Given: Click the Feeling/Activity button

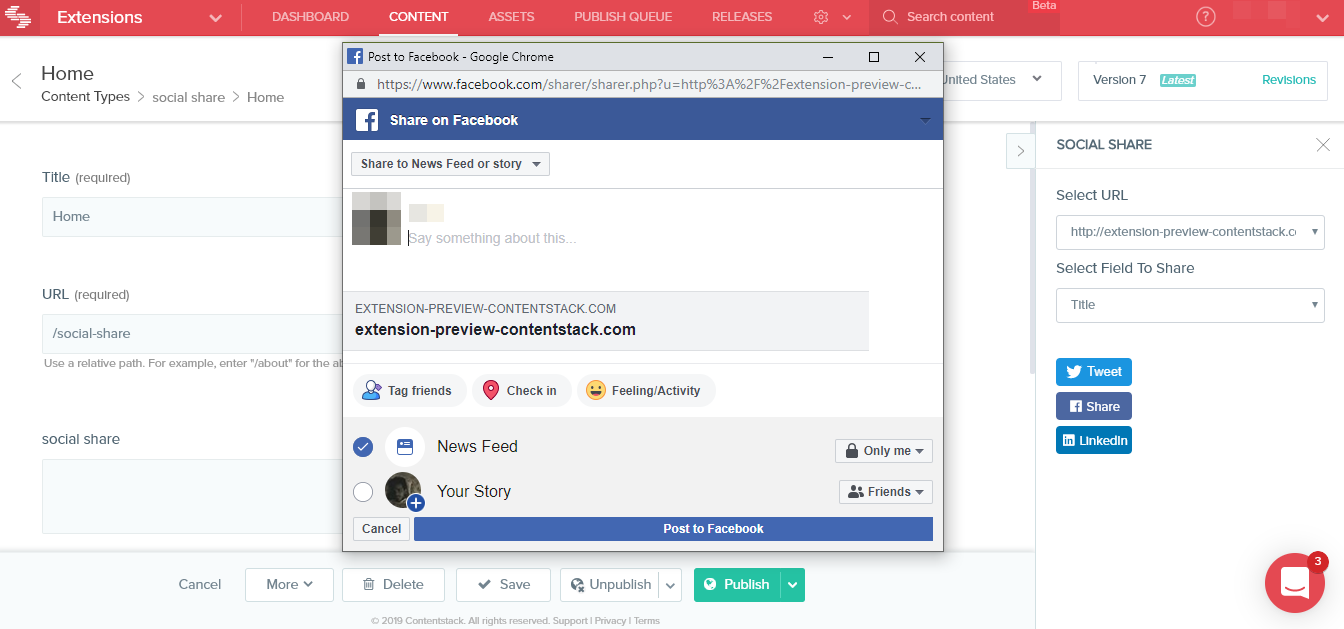Looking at the screenshot, I should click(x=646, y=391).
